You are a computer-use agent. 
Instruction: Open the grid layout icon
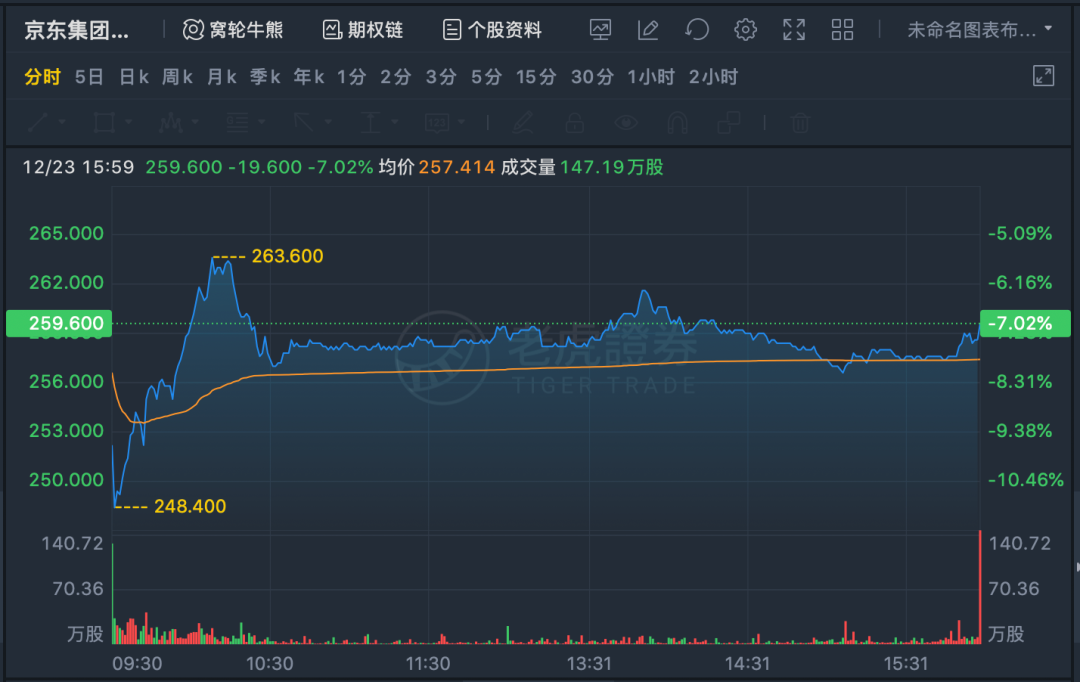(842, 29)
